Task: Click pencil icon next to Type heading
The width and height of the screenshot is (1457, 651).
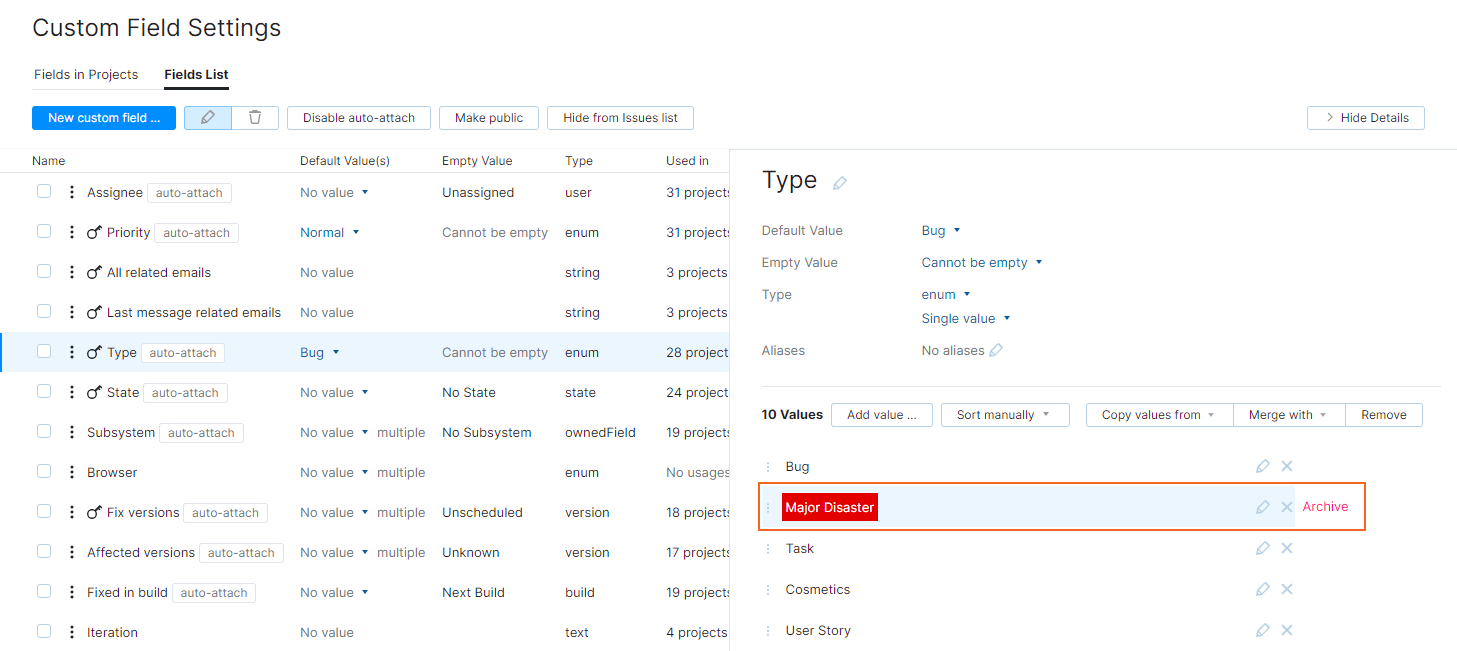Action: tap(840, 183)
